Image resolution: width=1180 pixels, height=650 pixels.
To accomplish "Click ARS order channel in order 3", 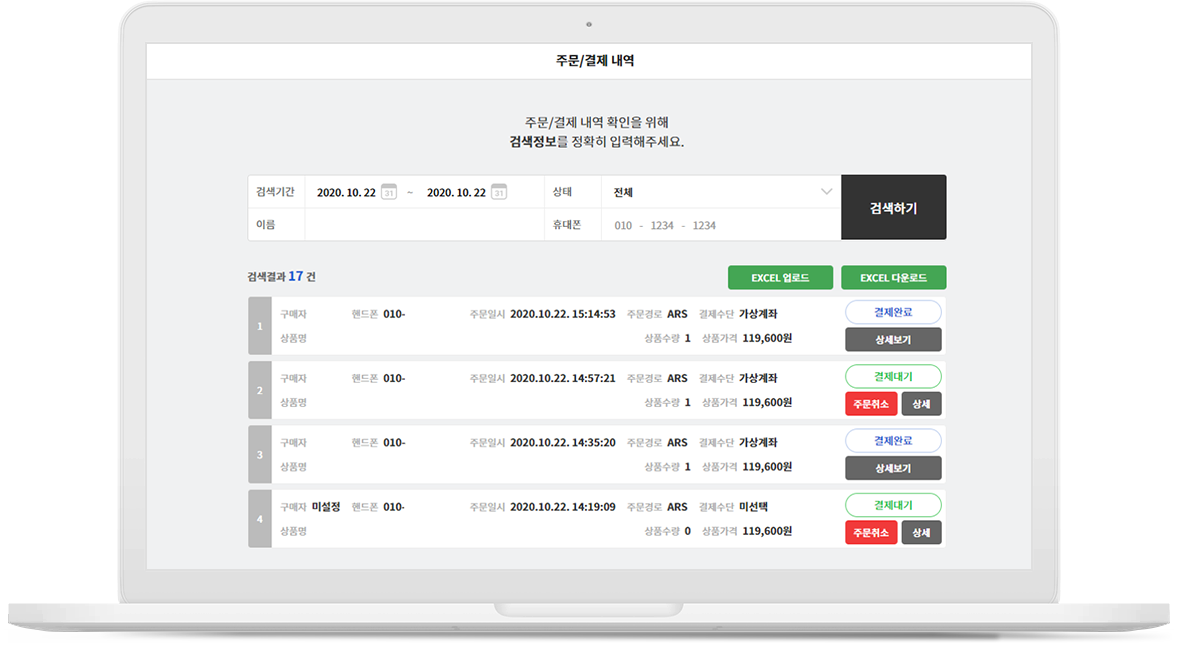I will pos(677,442).
